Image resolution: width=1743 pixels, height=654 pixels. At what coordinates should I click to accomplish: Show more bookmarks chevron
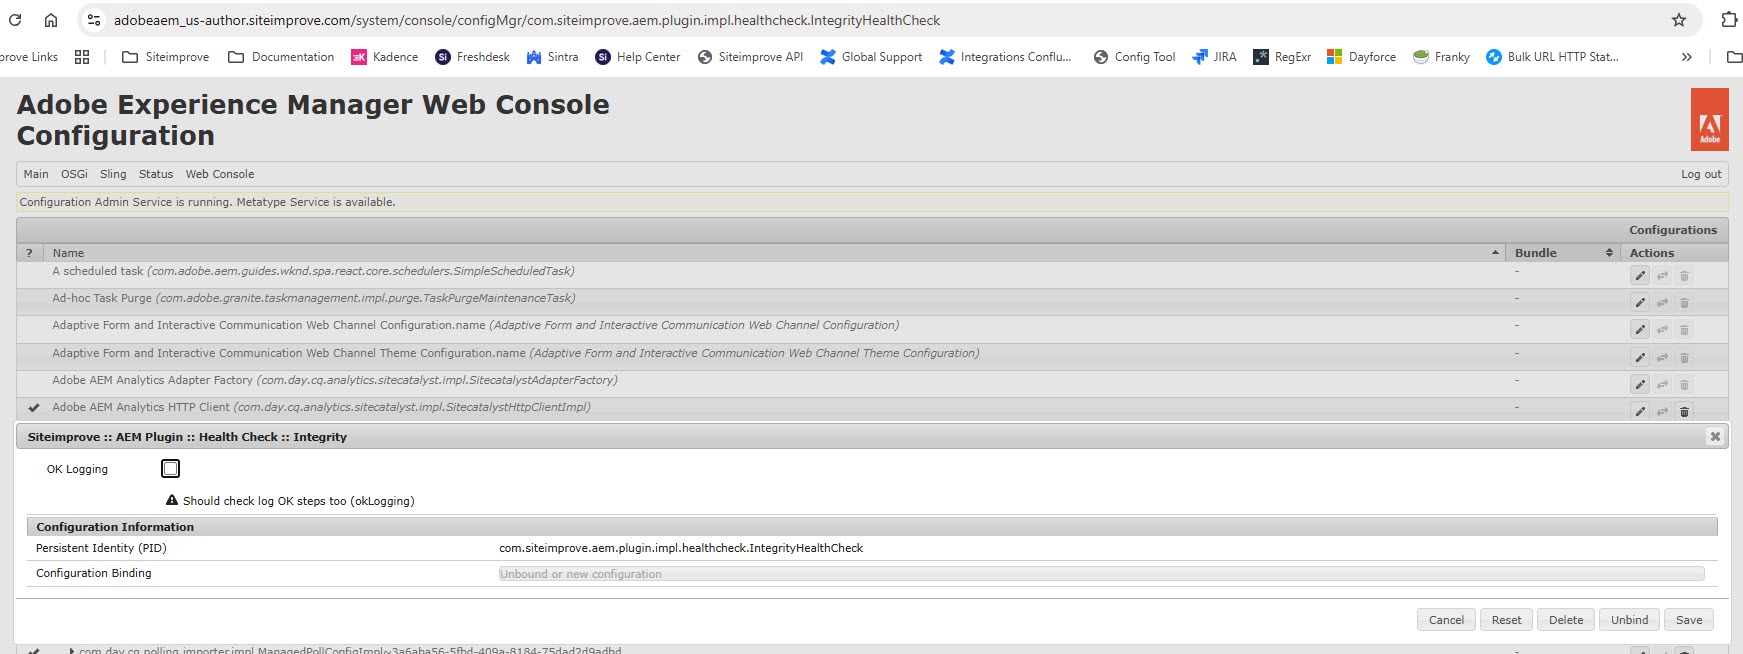1687,57
